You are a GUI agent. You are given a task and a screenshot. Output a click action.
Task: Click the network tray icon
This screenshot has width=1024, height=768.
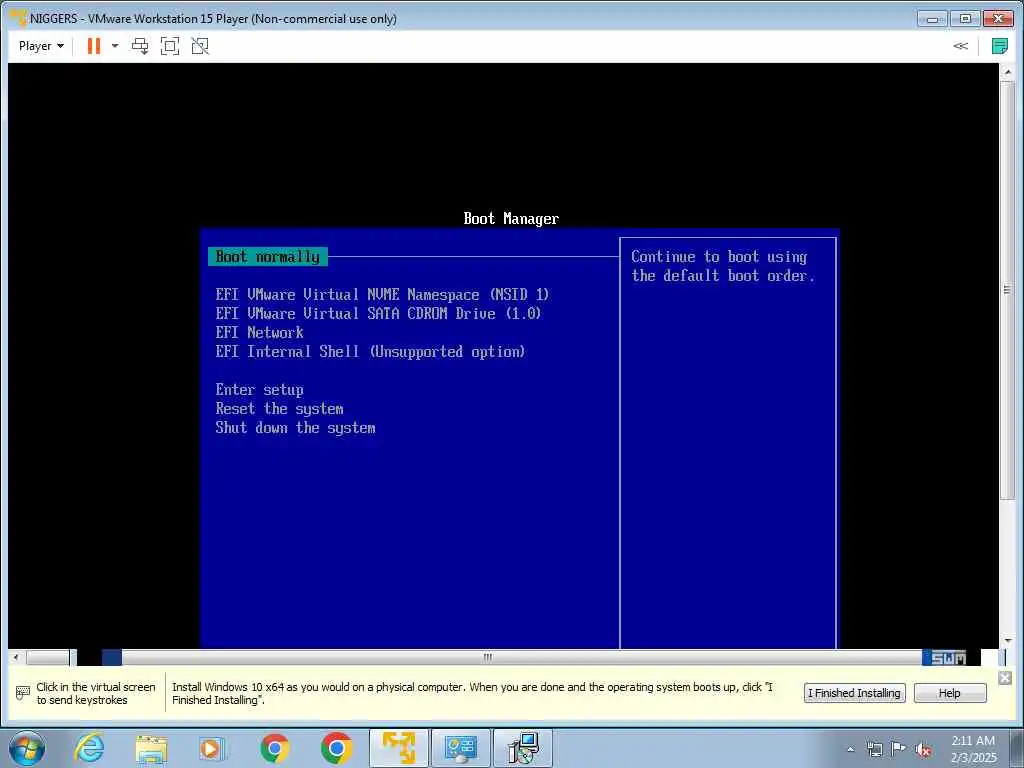click(874, 749)
